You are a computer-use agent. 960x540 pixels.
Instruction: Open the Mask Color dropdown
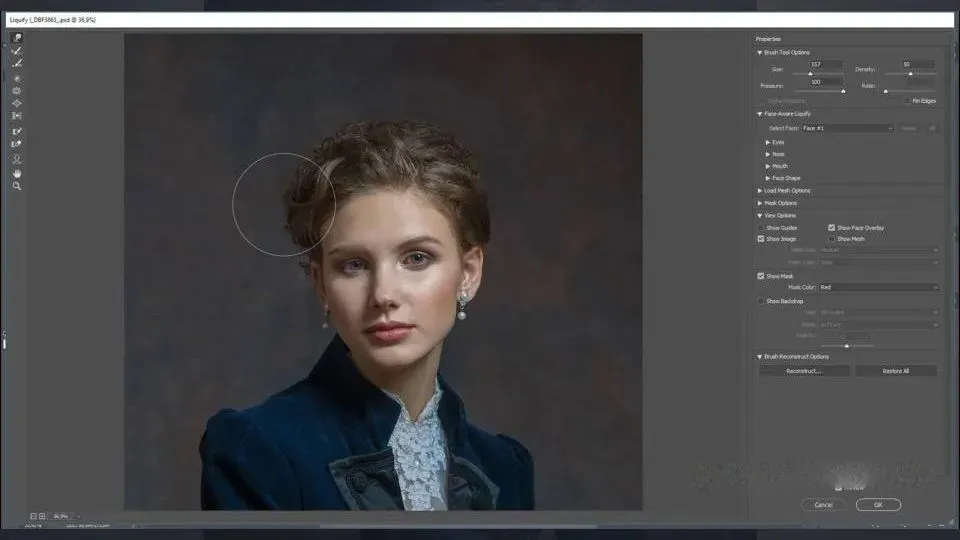pos(878,287)
